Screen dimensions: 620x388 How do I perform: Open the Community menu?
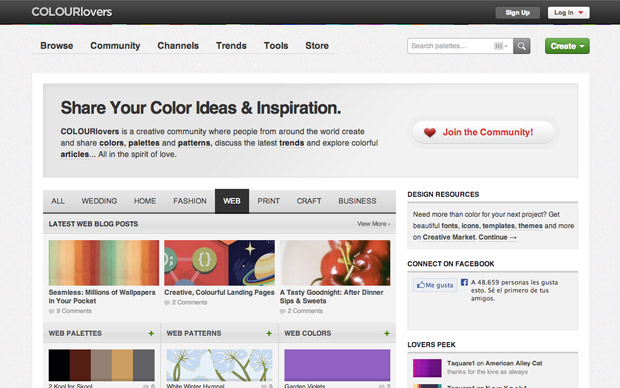click(115, 45)
